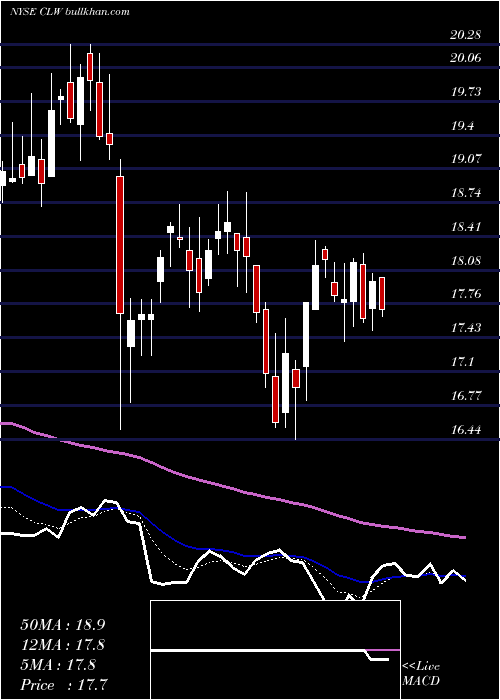Click the 19.07 price level label
500x700 pixels.
466,159
